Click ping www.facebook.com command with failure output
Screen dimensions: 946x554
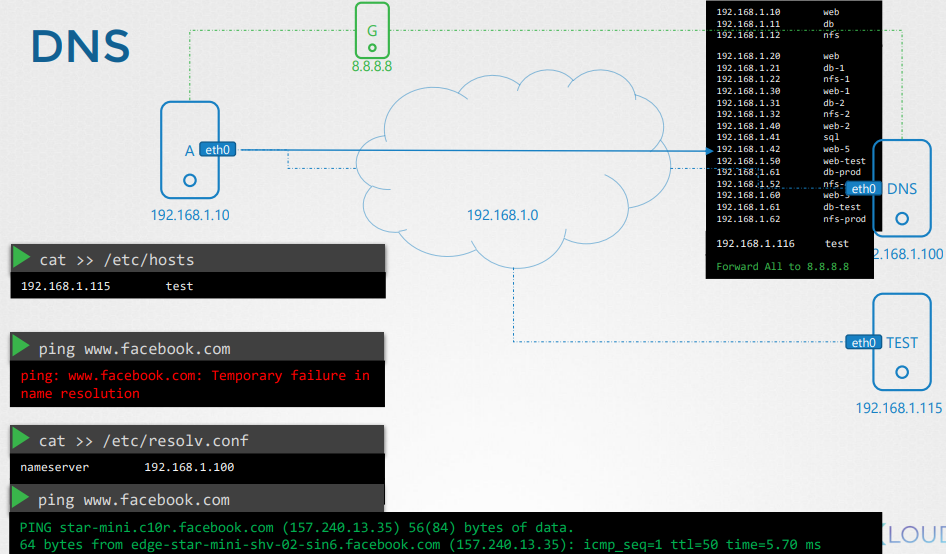[135, 349]
